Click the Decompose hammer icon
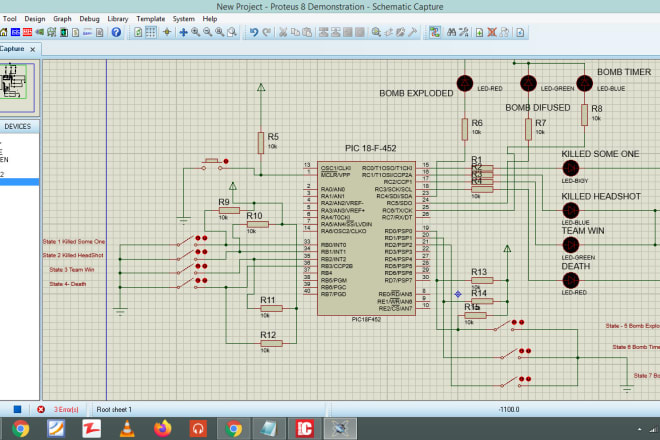Image resolution: width=660 pixels, height=440 pixels. pyautogui.click(x=413, y=32)
